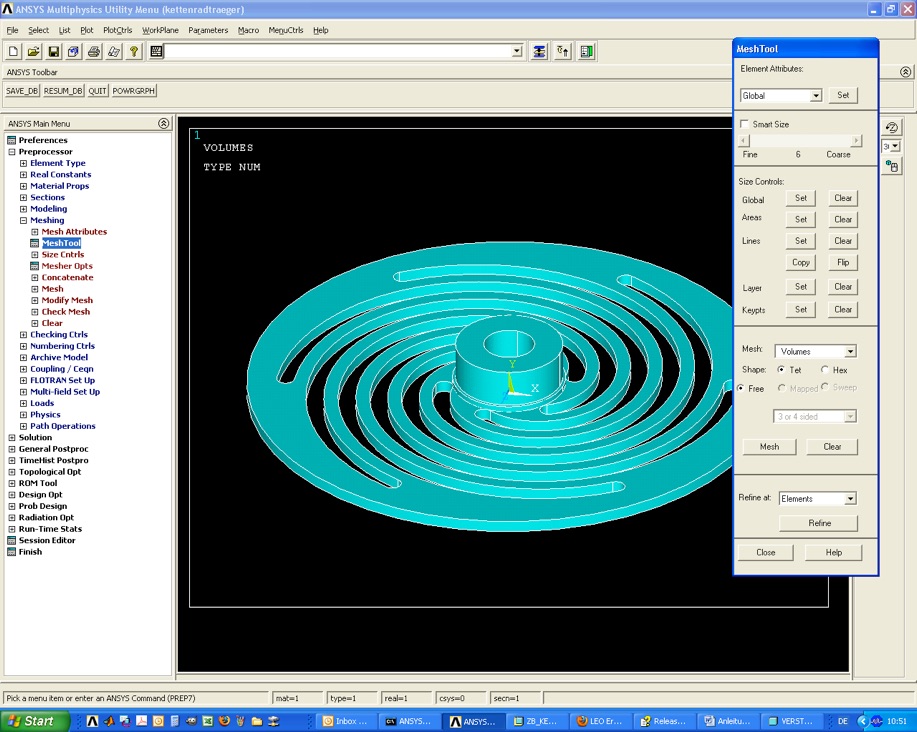Click Clear next to Lines size control
Screen dimensions: 917x732
tap(843, 241)
